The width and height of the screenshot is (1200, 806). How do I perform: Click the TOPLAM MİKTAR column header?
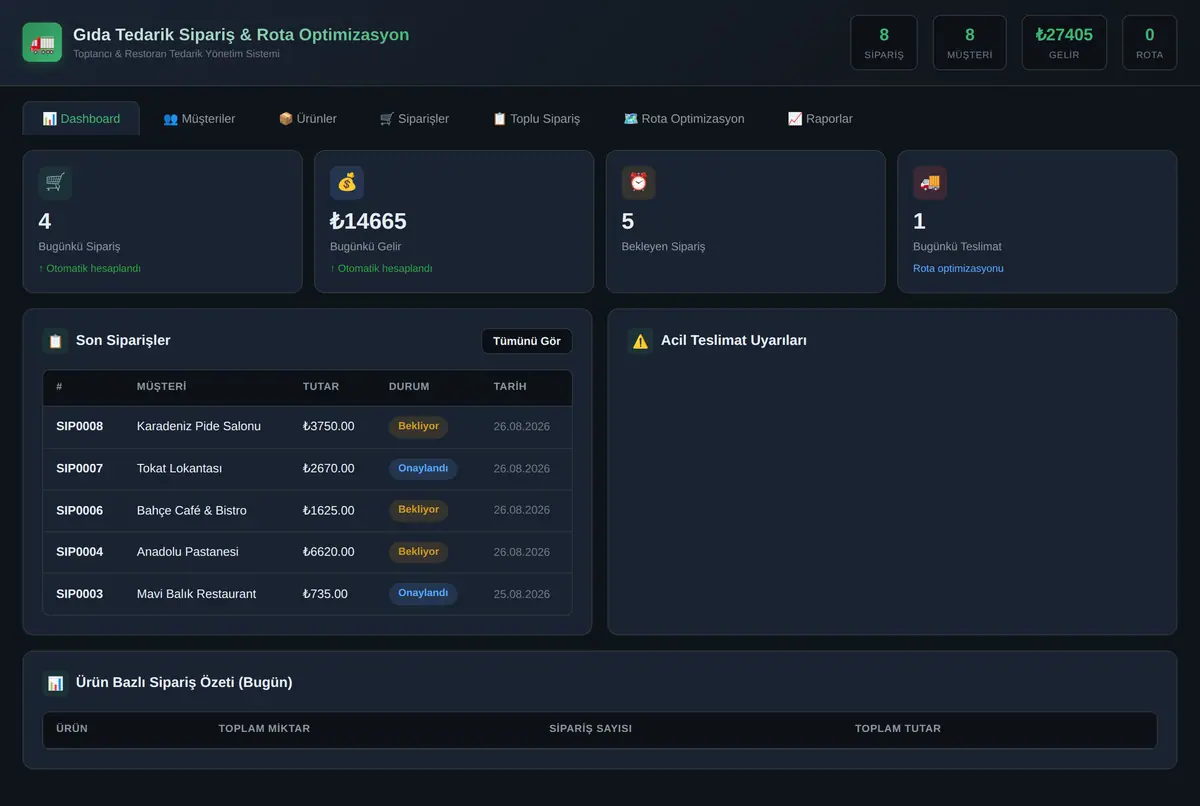264,729
